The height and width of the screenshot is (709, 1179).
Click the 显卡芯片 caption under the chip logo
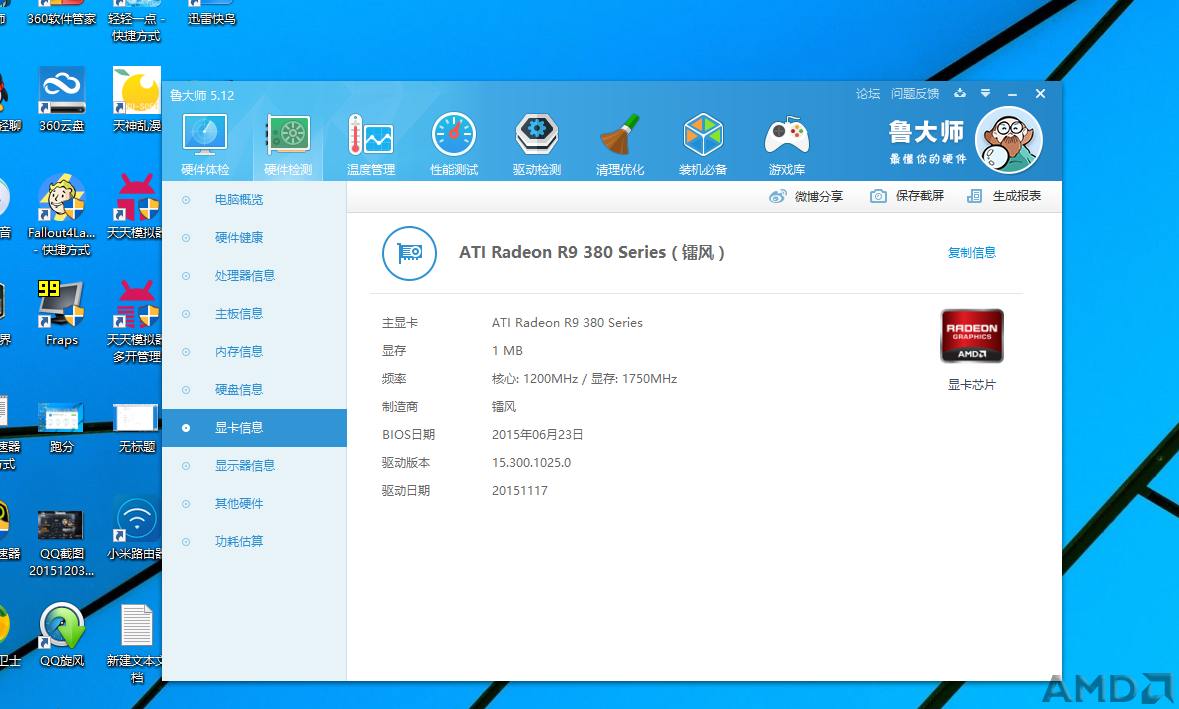971,385
